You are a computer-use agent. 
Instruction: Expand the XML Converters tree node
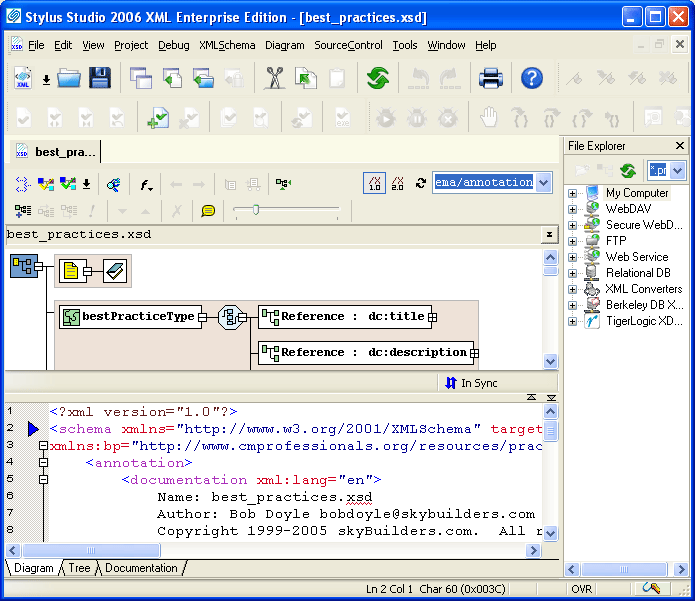tap(572, 289)
